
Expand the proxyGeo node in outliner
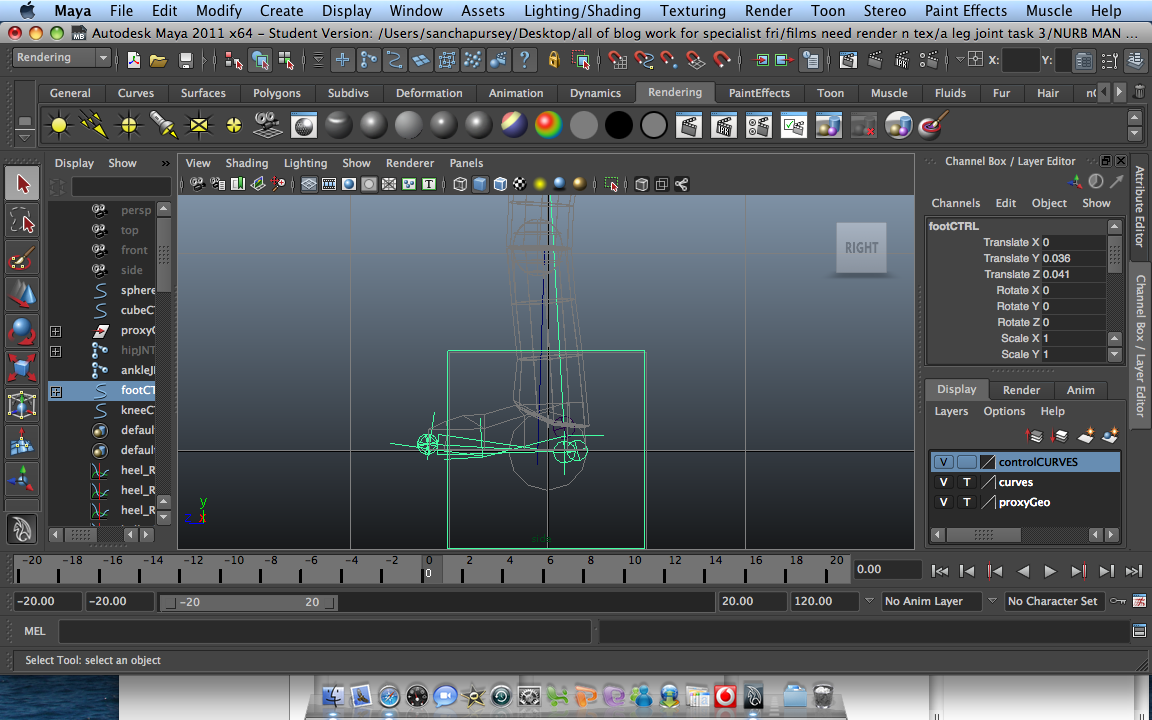pyautogui.click(x=56, y=331)
